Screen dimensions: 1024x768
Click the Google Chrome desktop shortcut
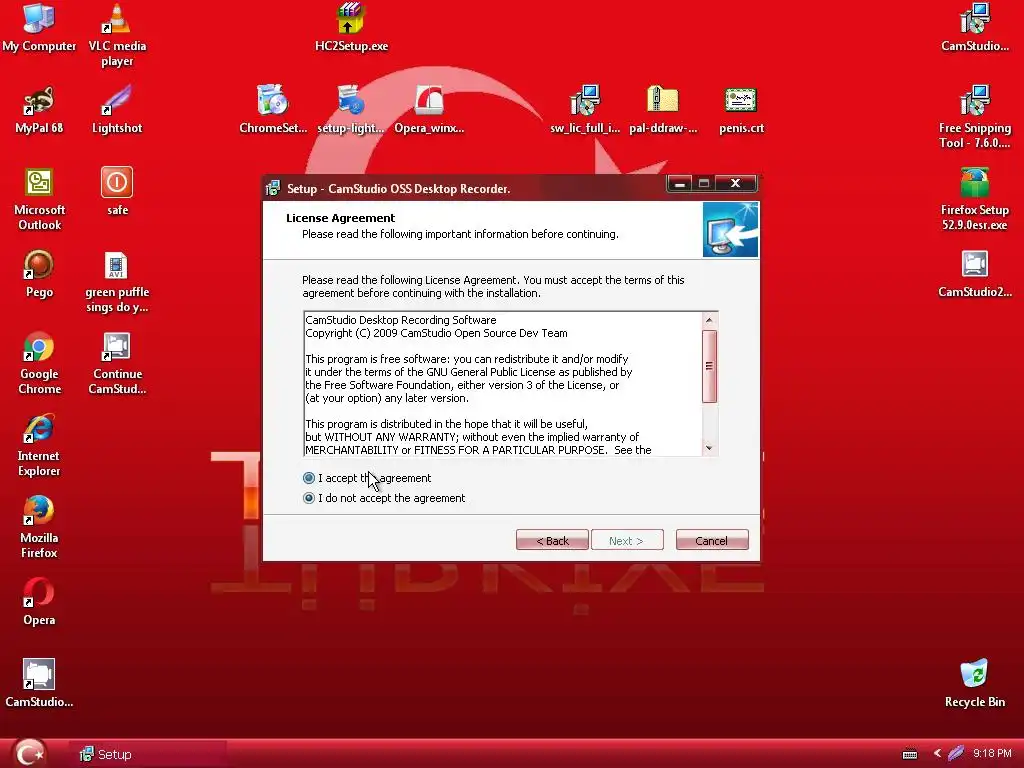[x=39, y=363]
